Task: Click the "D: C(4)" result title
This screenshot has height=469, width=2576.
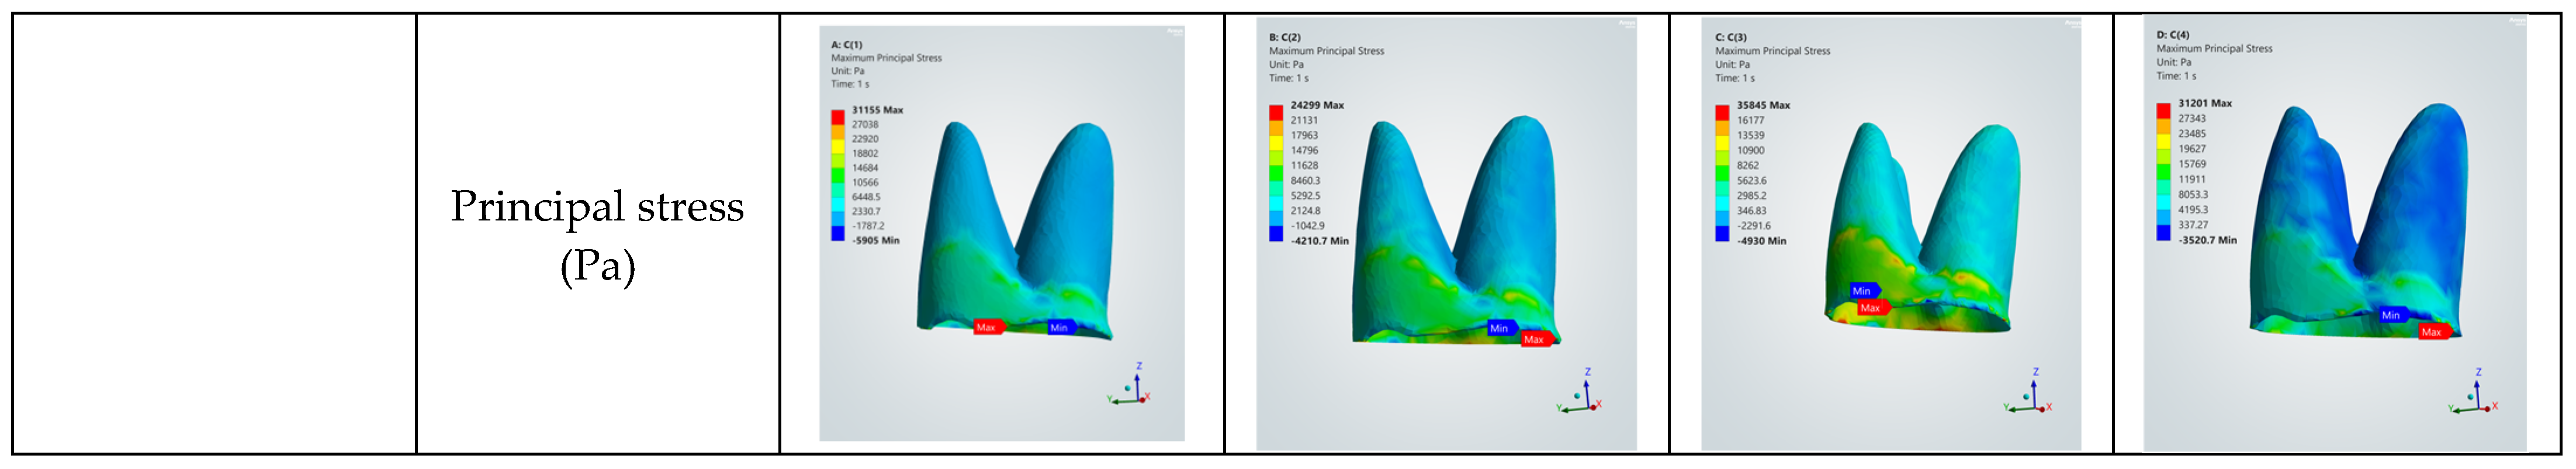Action: (x=2175, y=35)
